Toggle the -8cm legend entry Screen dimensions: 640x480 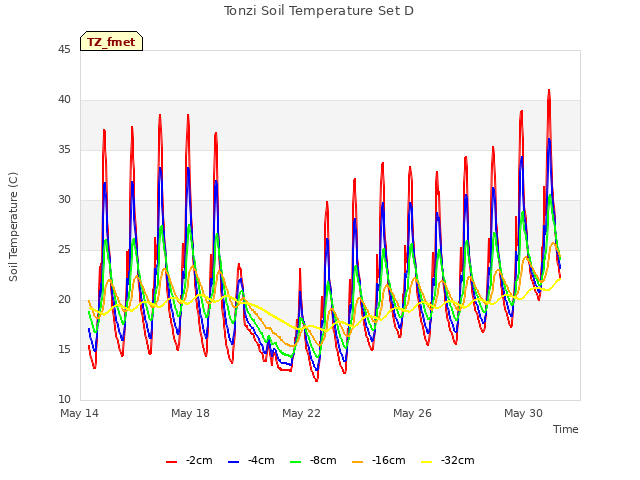pyautogui.click(x=313, y=461)
